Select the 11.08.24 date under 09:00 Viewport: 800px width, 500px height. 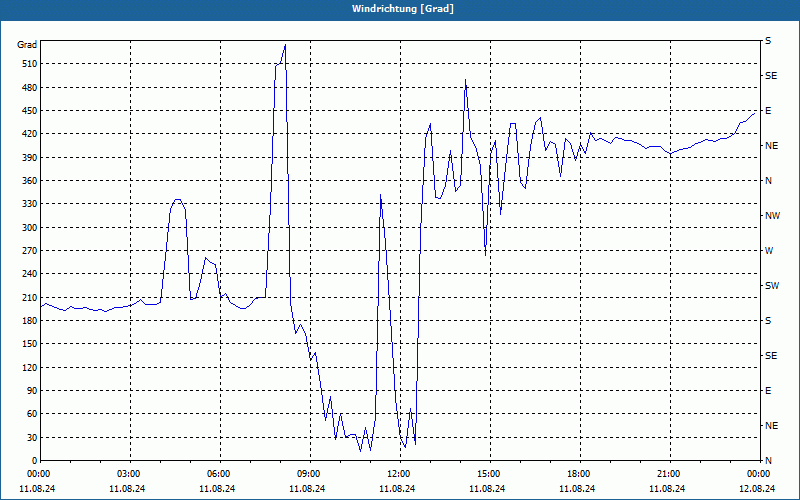tap(307, 489)
